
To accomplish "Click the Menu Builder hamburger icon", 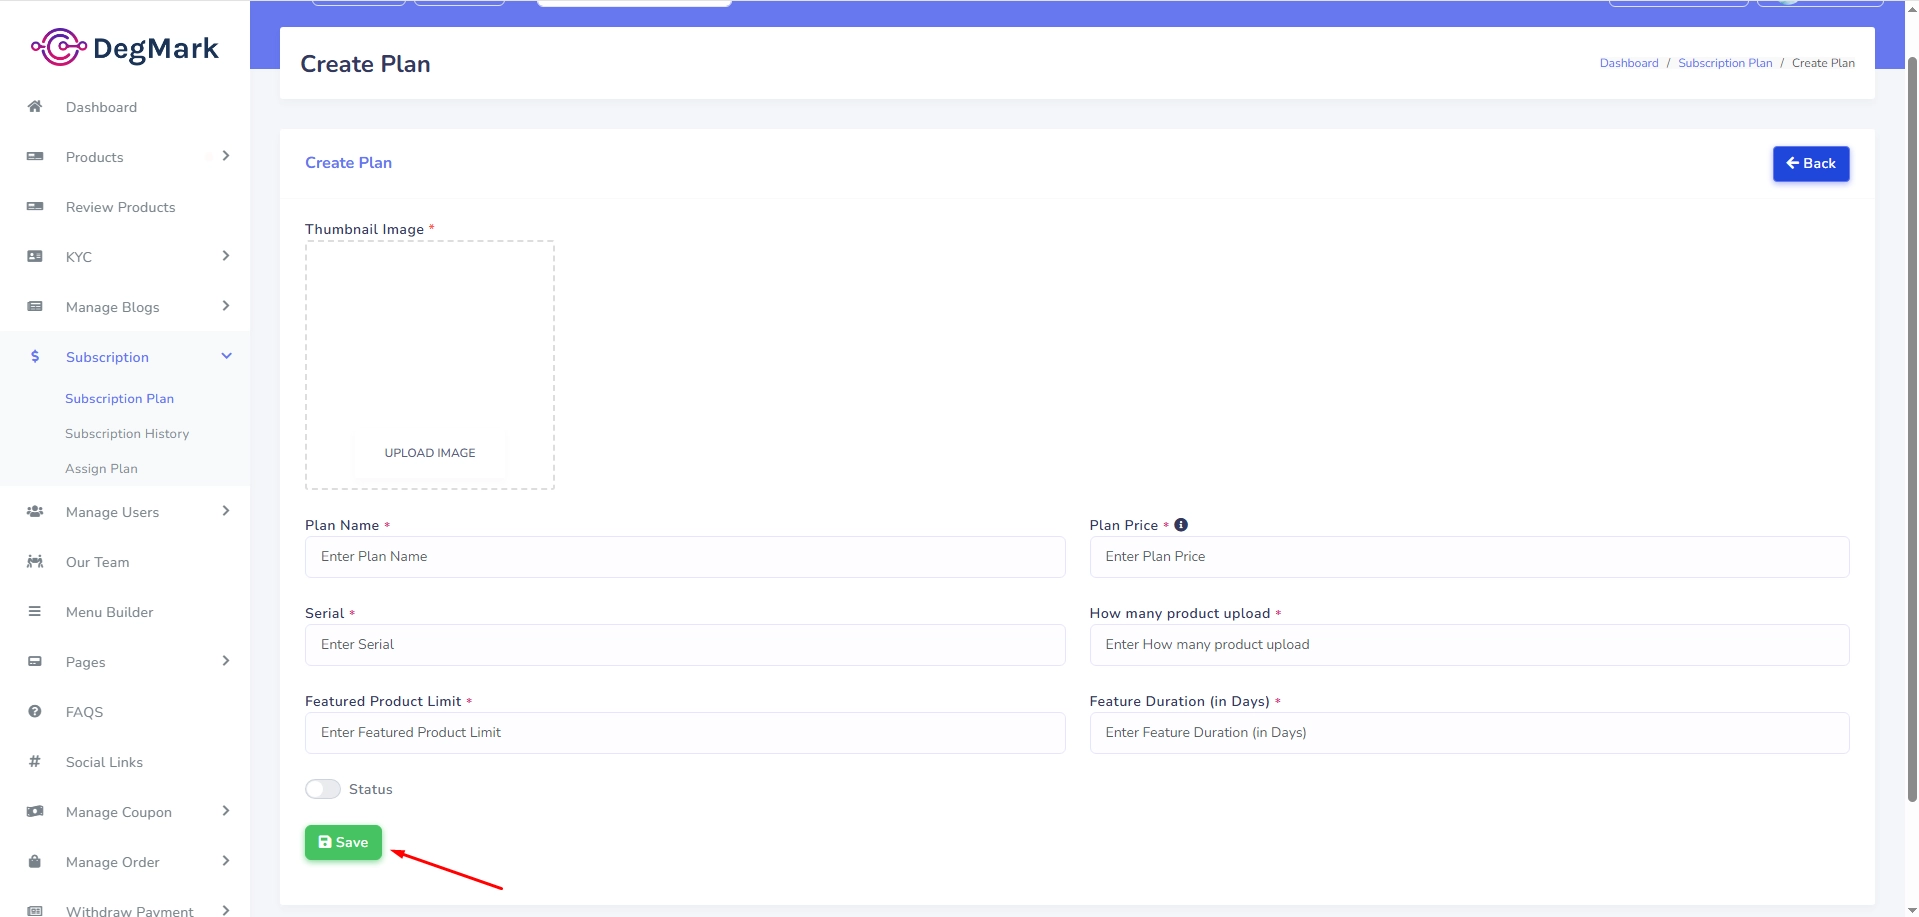I will click(x=35, y=611).
